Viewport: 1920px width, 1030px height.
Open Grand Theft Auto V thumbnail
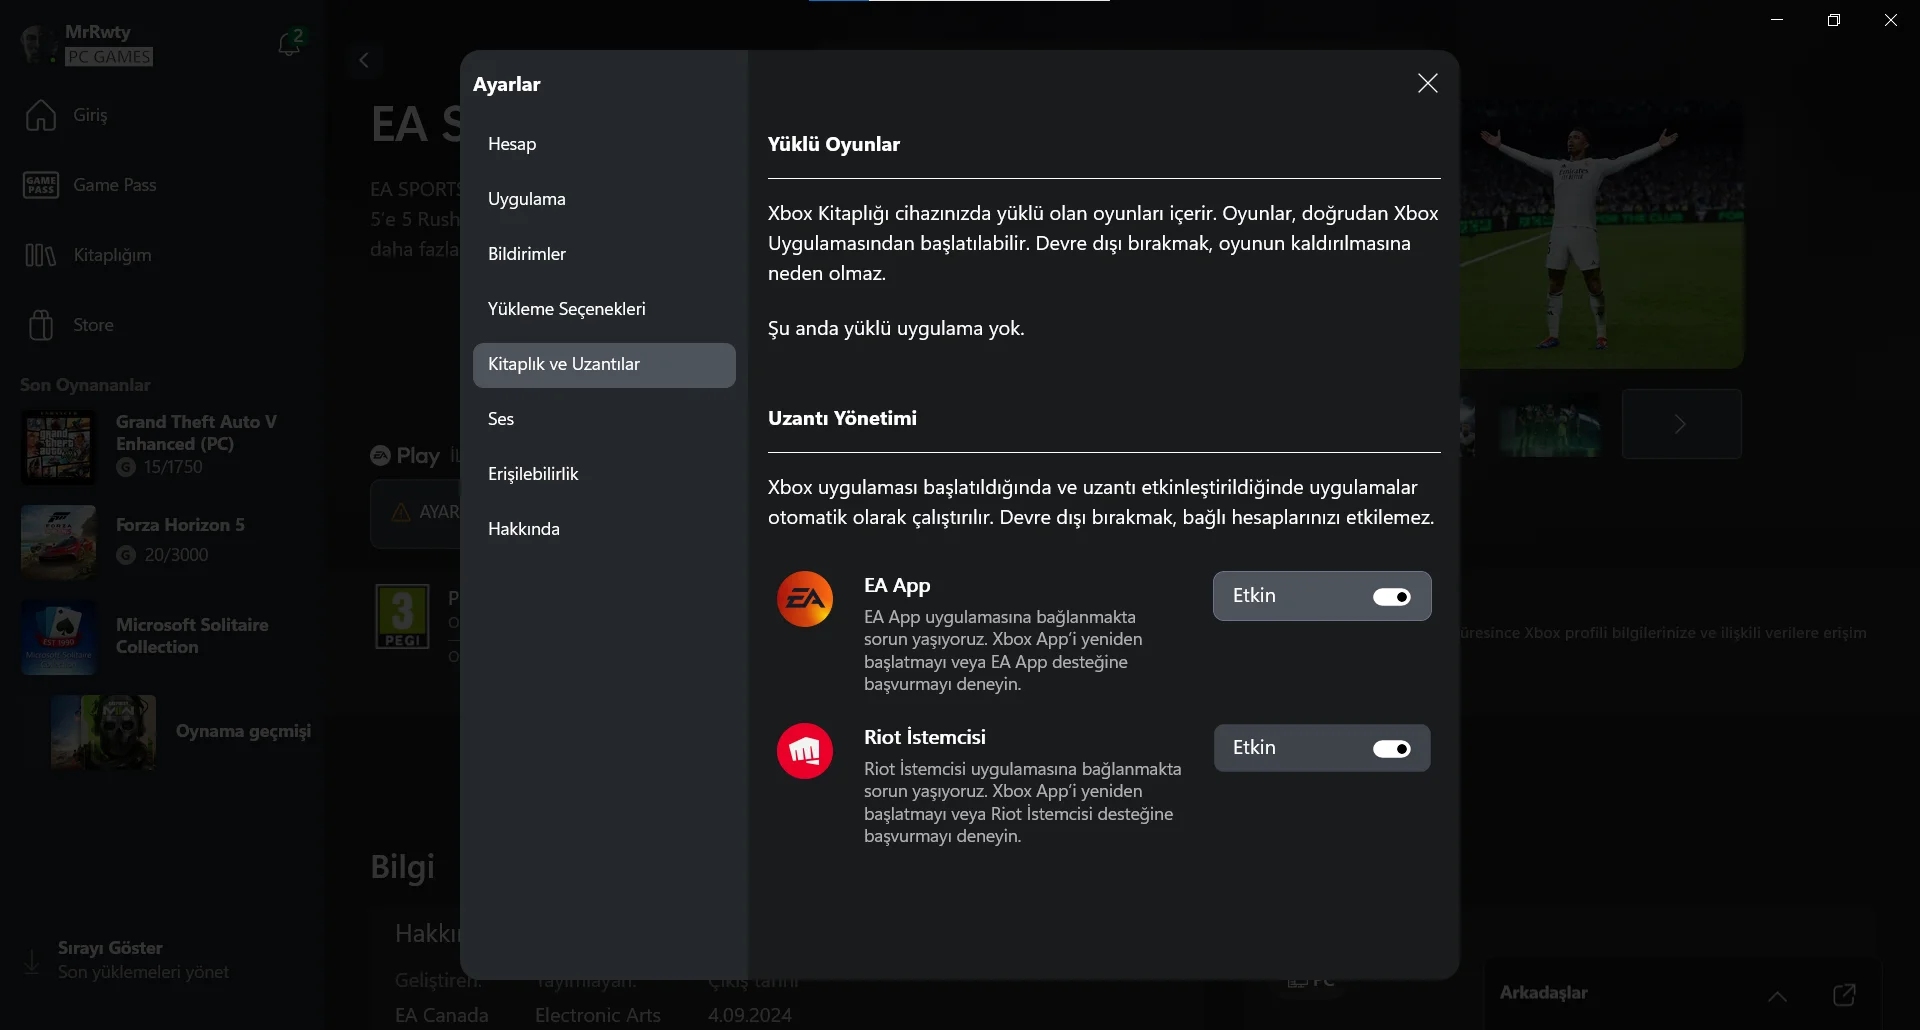[x=59, y=448]
